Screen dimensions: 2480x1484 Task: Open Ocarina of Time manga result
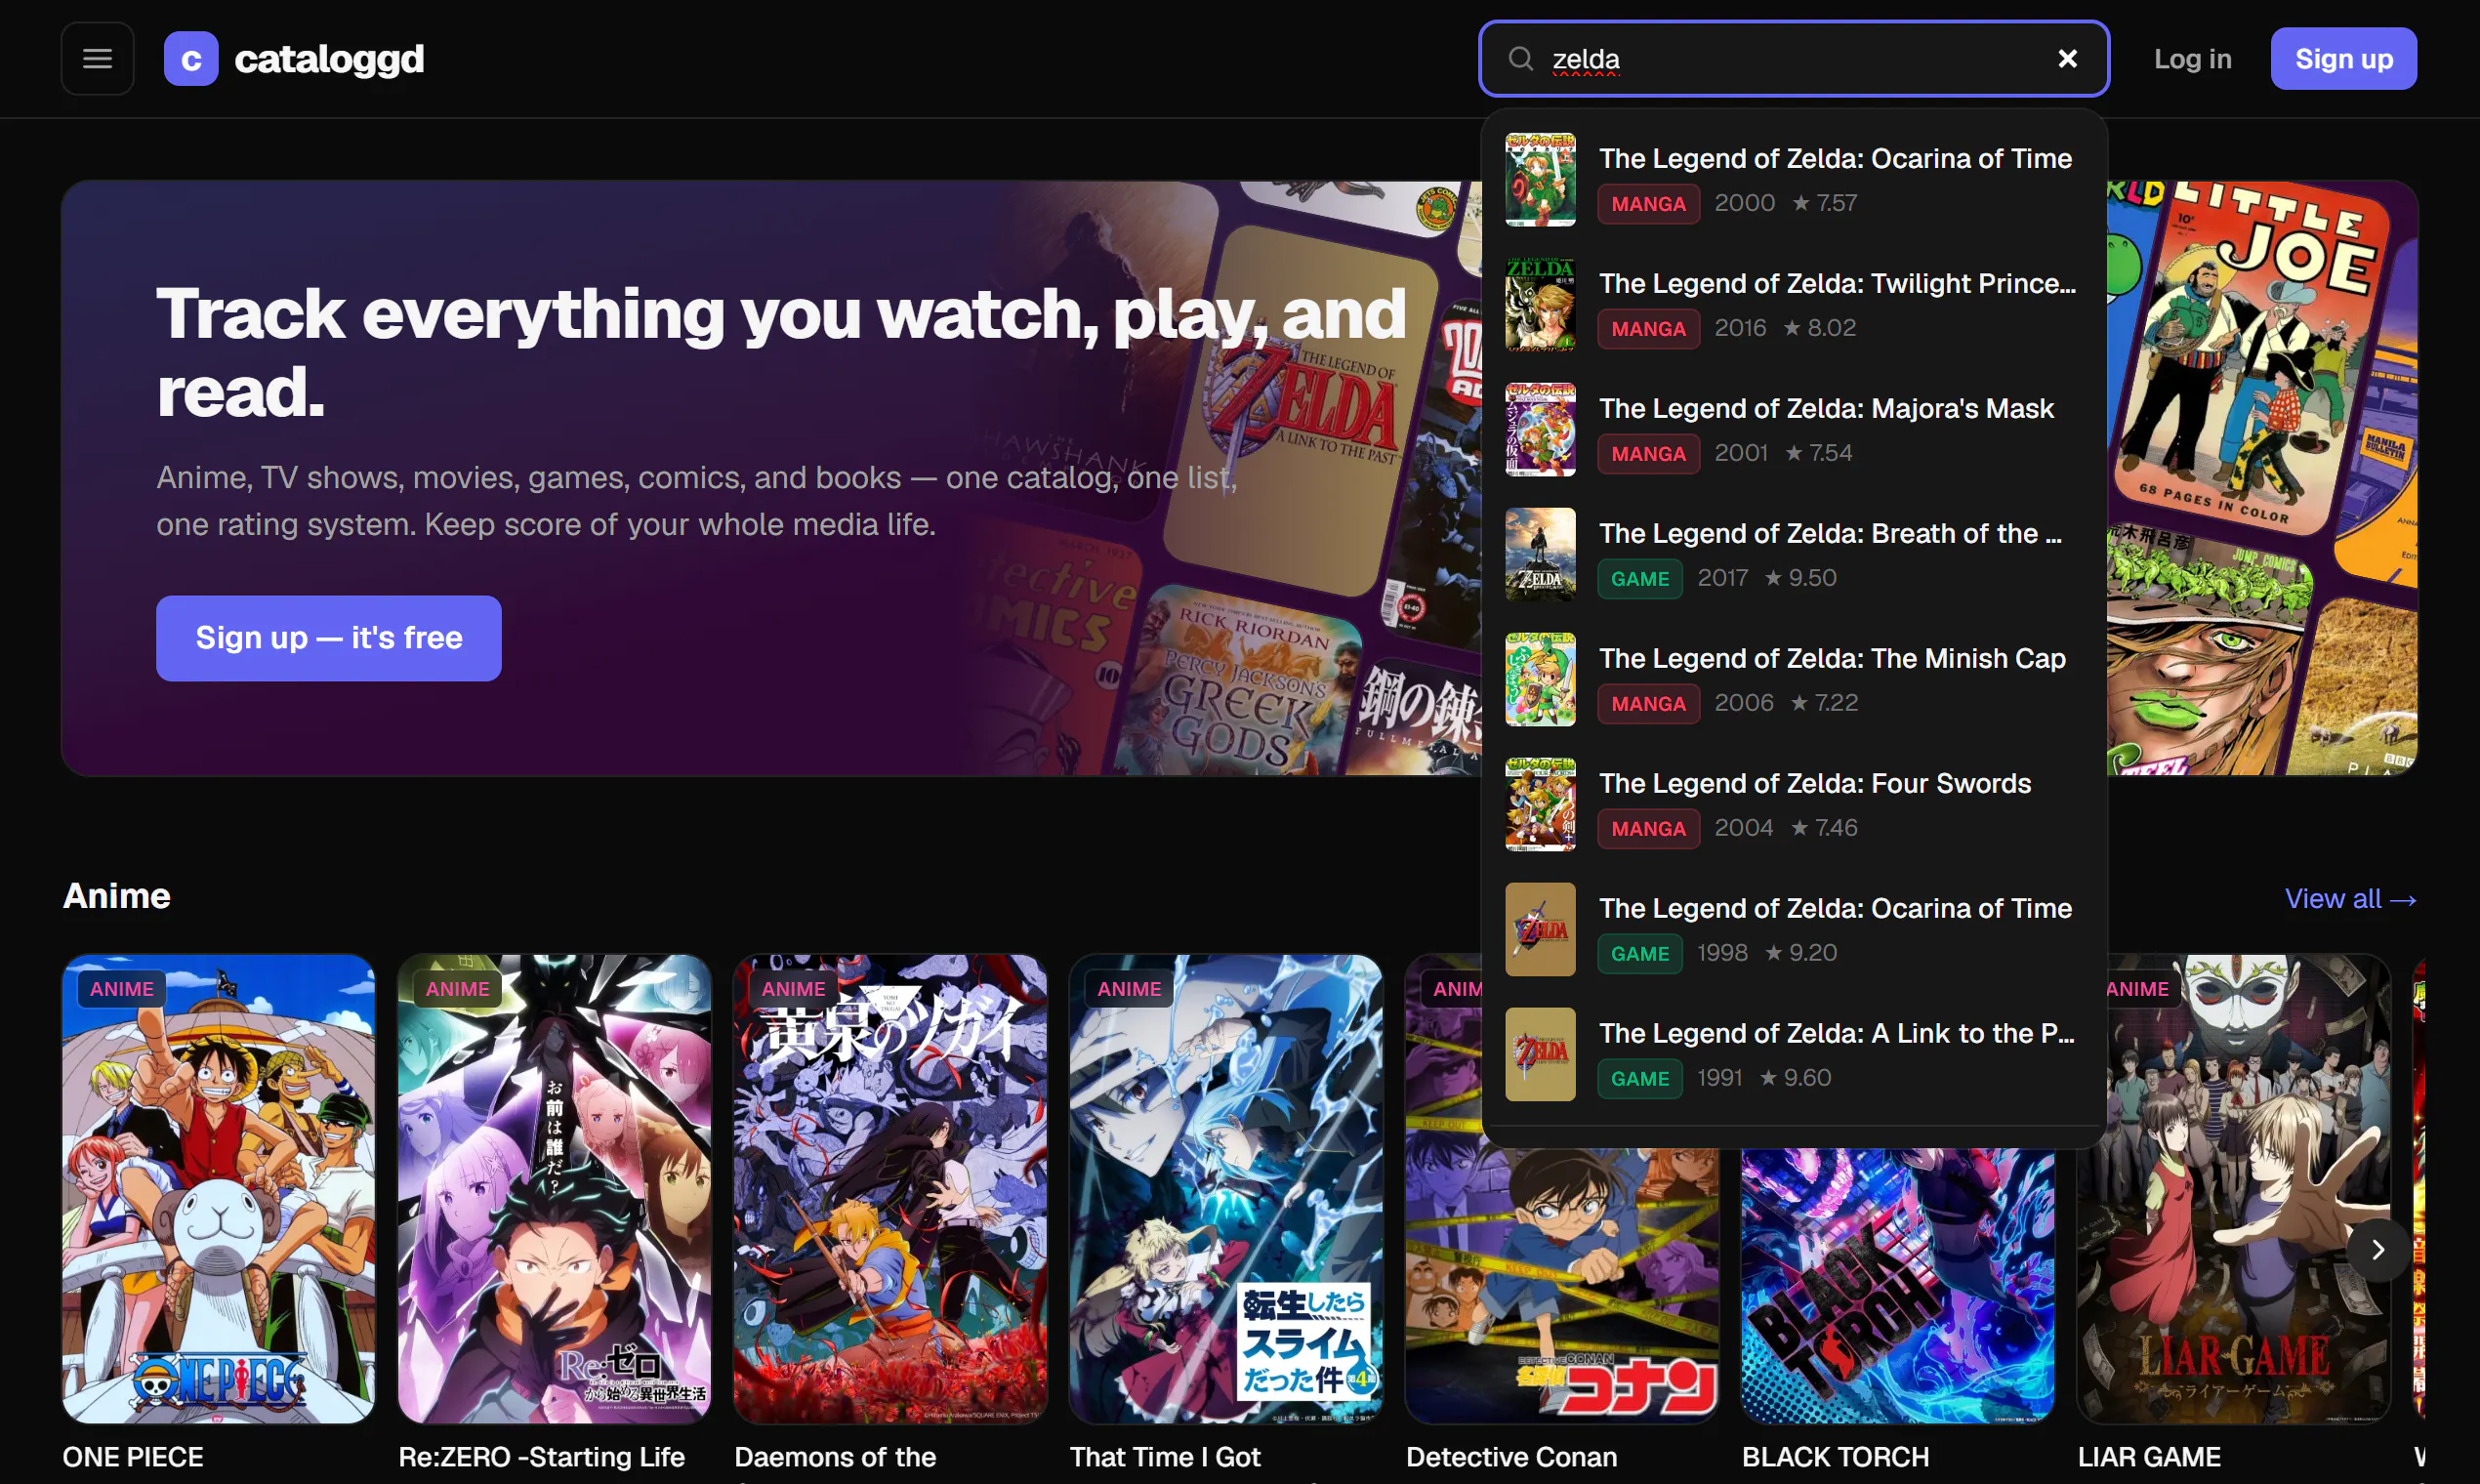tap(1794, 180)
